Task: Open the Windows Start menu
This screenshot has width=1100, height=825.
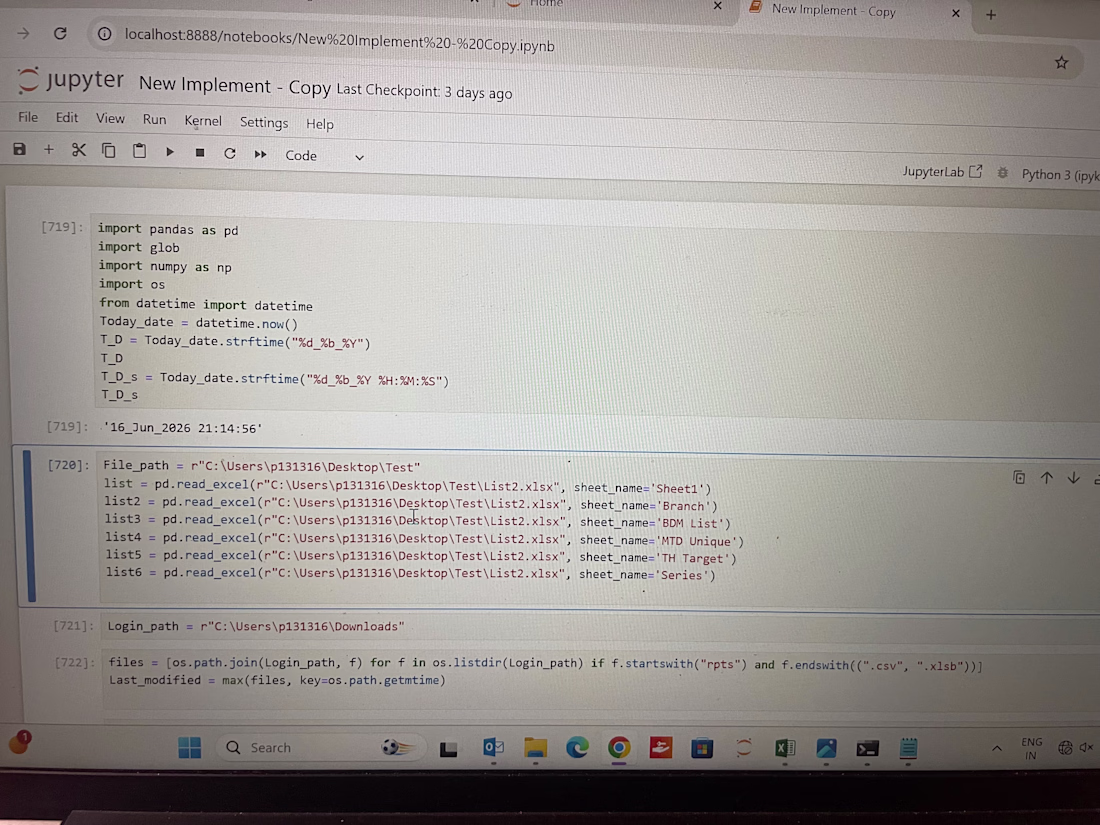Action: [189, 748]
